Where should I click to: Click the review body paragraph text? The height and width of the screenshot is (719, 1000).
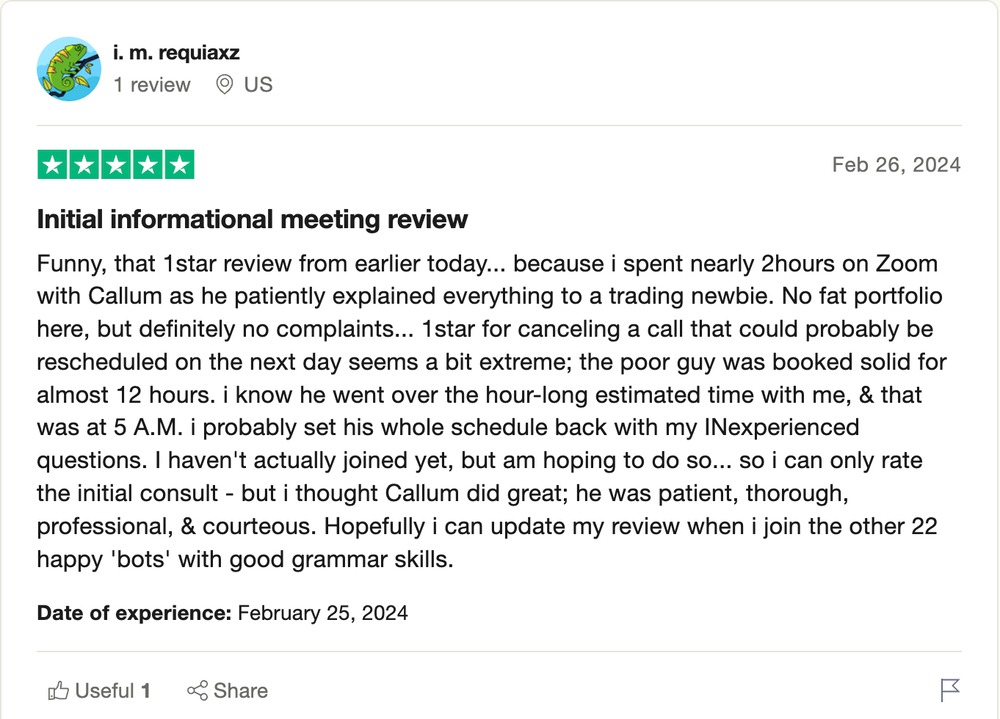coord(492,411)
